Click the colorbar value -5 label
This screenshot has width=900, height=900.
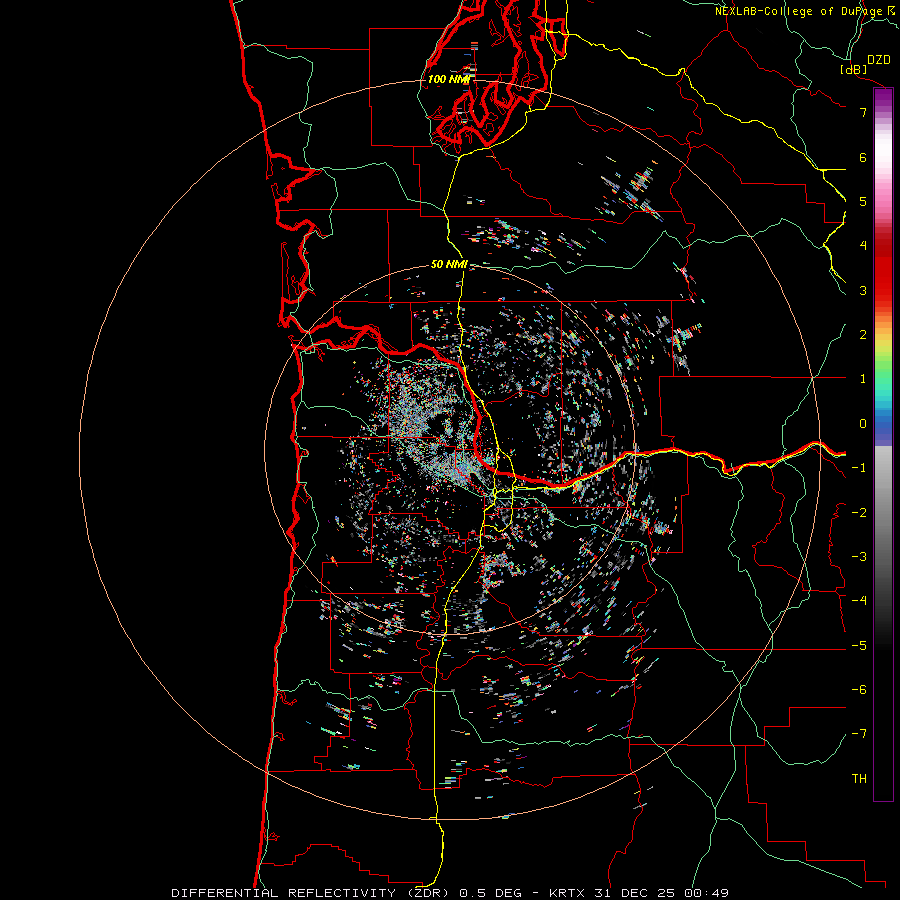coord(859,646)
